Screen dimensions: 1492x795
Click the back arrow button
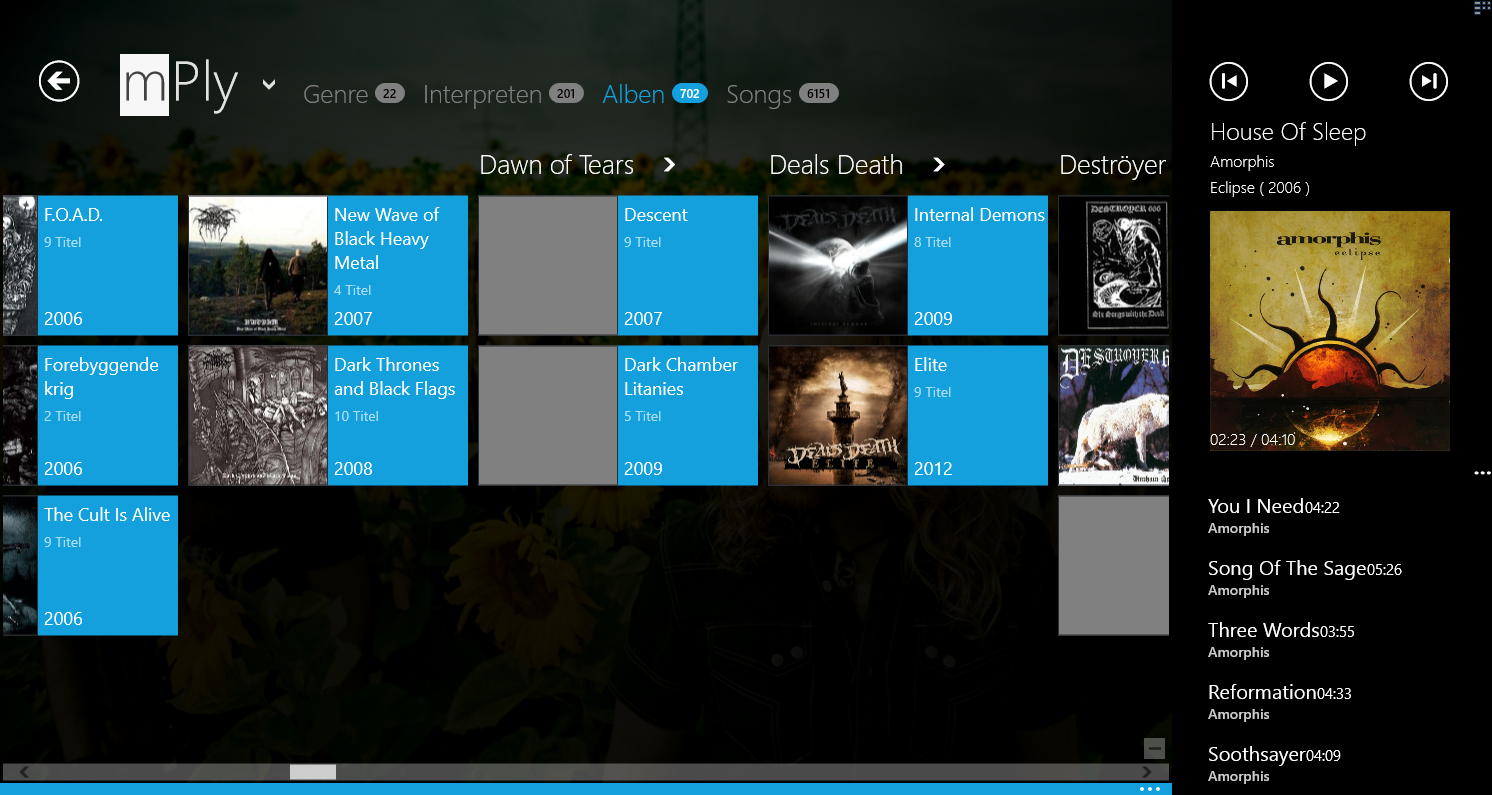click(x=59, y=81)
